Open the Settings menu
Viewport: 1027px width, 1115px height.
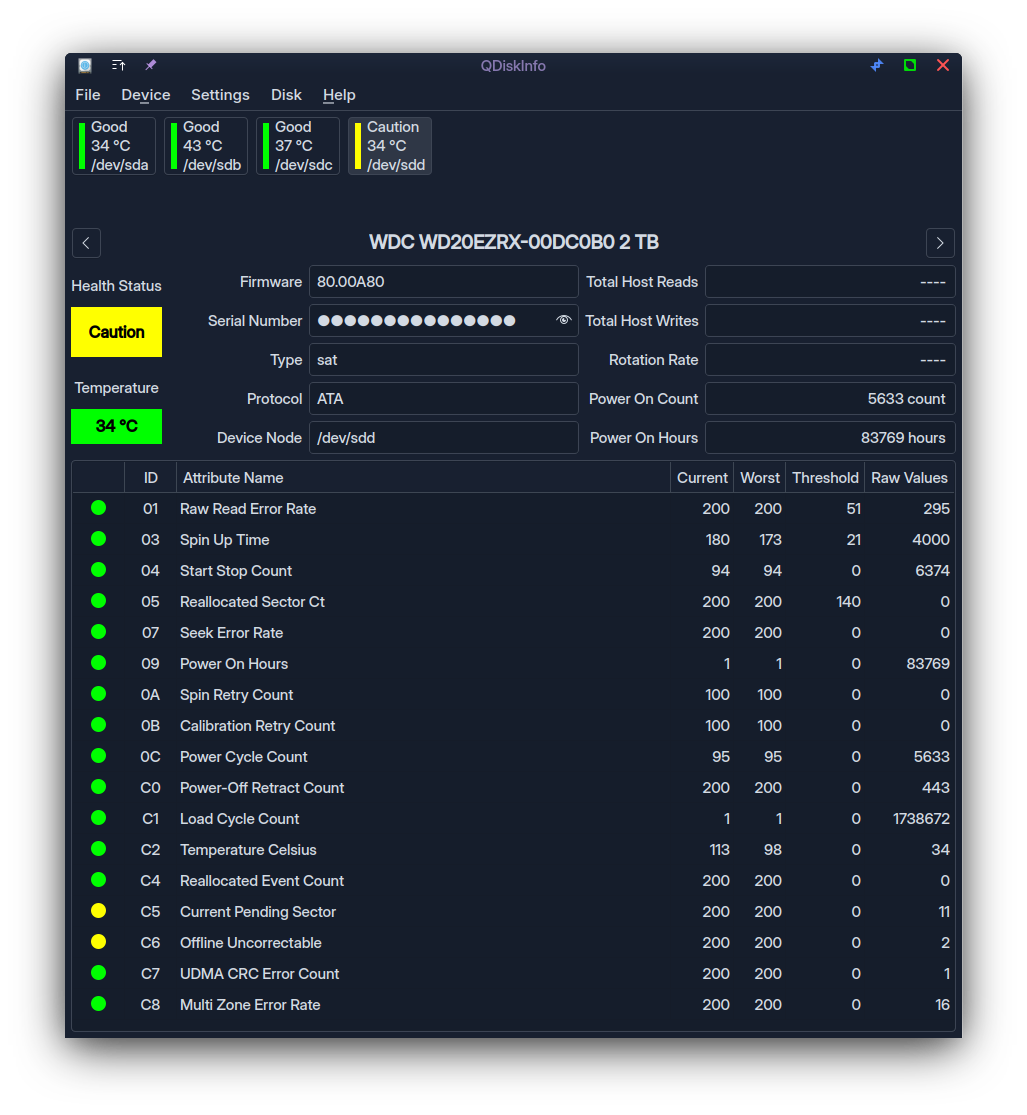coord(220,95)
